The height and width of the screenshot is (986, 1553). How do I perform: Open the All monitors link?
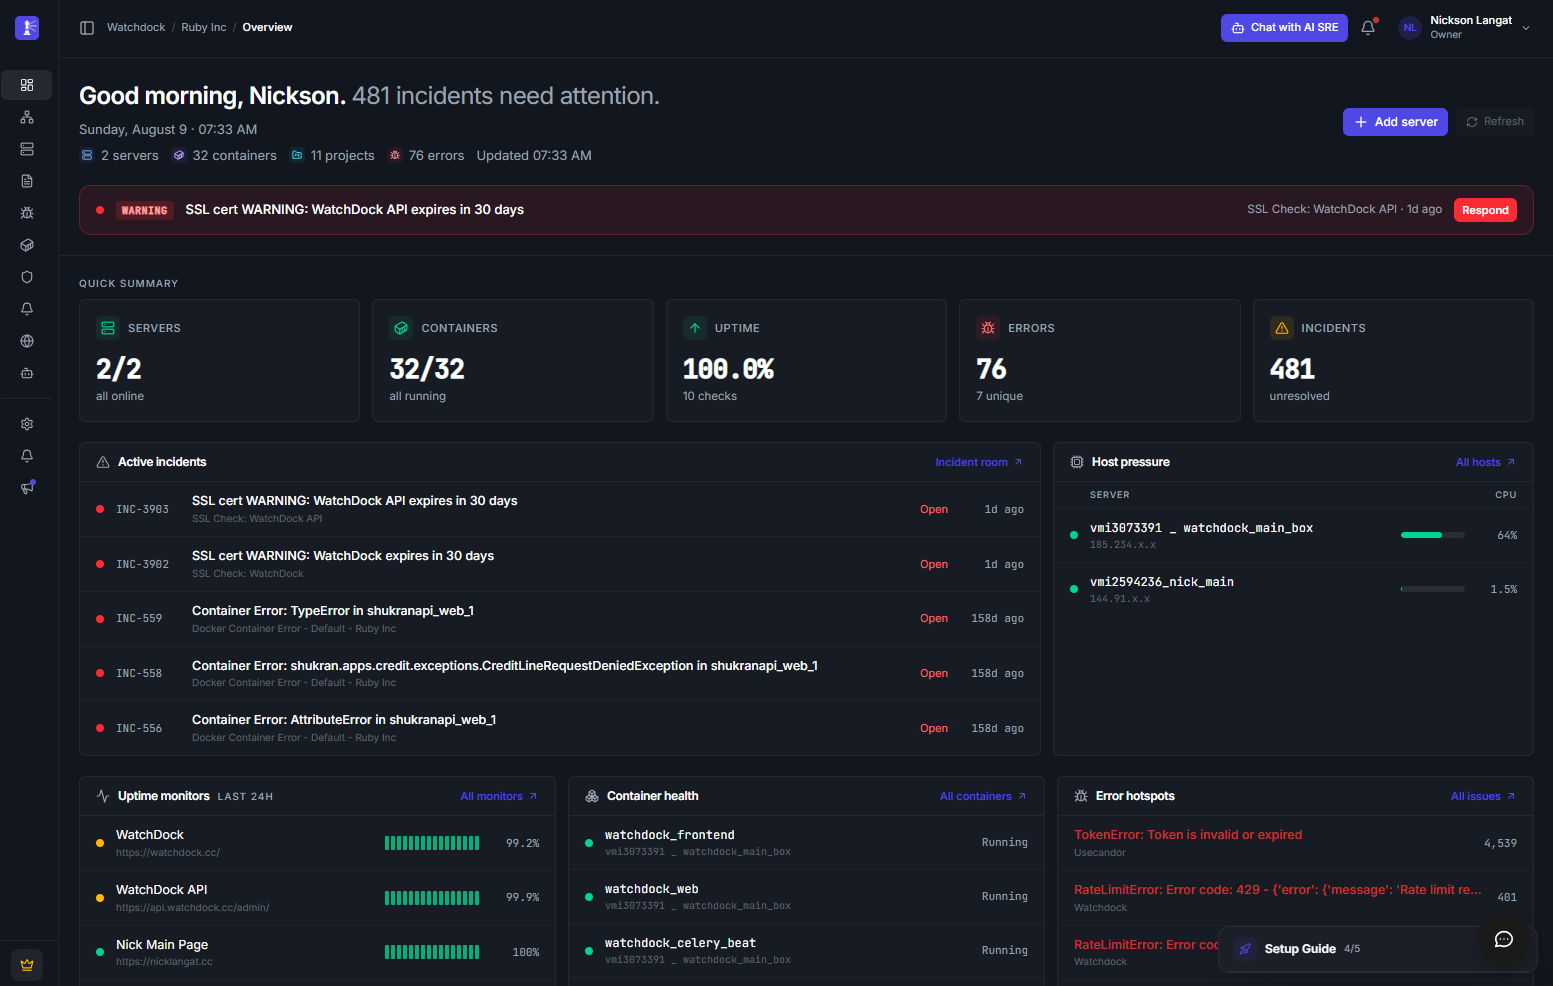coord(499,796)
